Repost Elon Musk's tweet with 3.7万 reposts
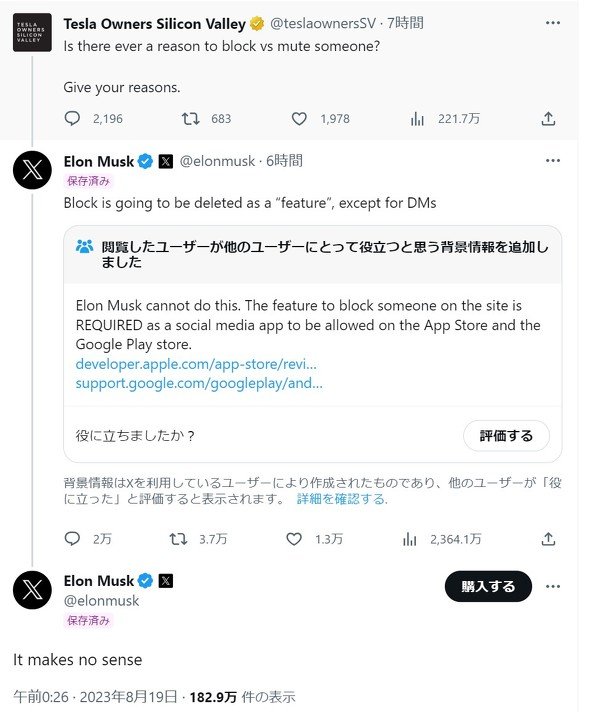Image resolution: width=590 pixels, height=712 pixels. (x=178, y=539)
